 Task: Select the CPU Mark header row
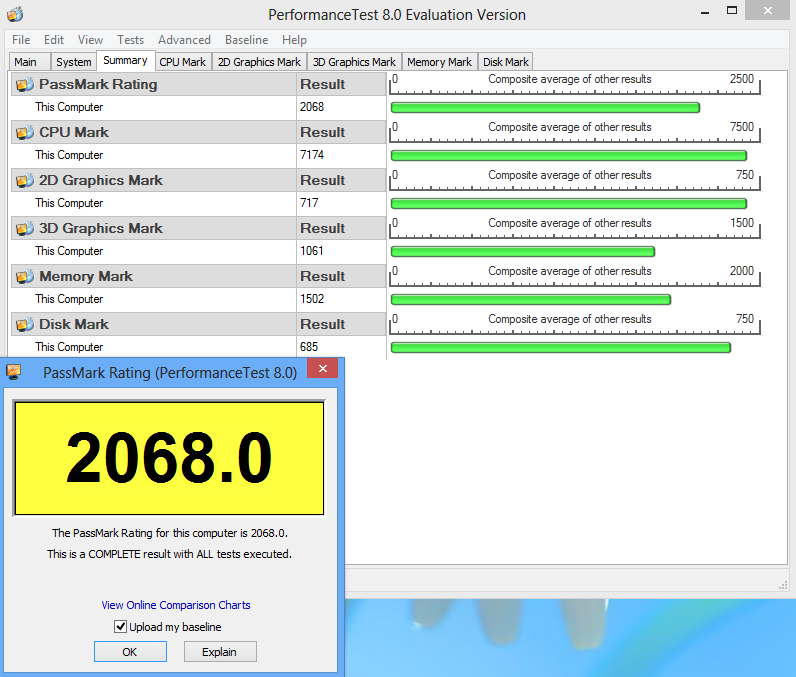pyautogui.click(x=198, y=132)
